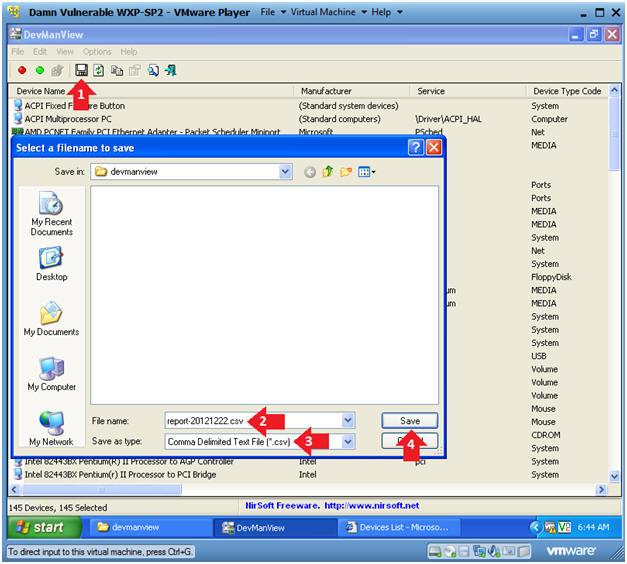
Task: Click the dialog Help question mark button
Action: (416, 148)
